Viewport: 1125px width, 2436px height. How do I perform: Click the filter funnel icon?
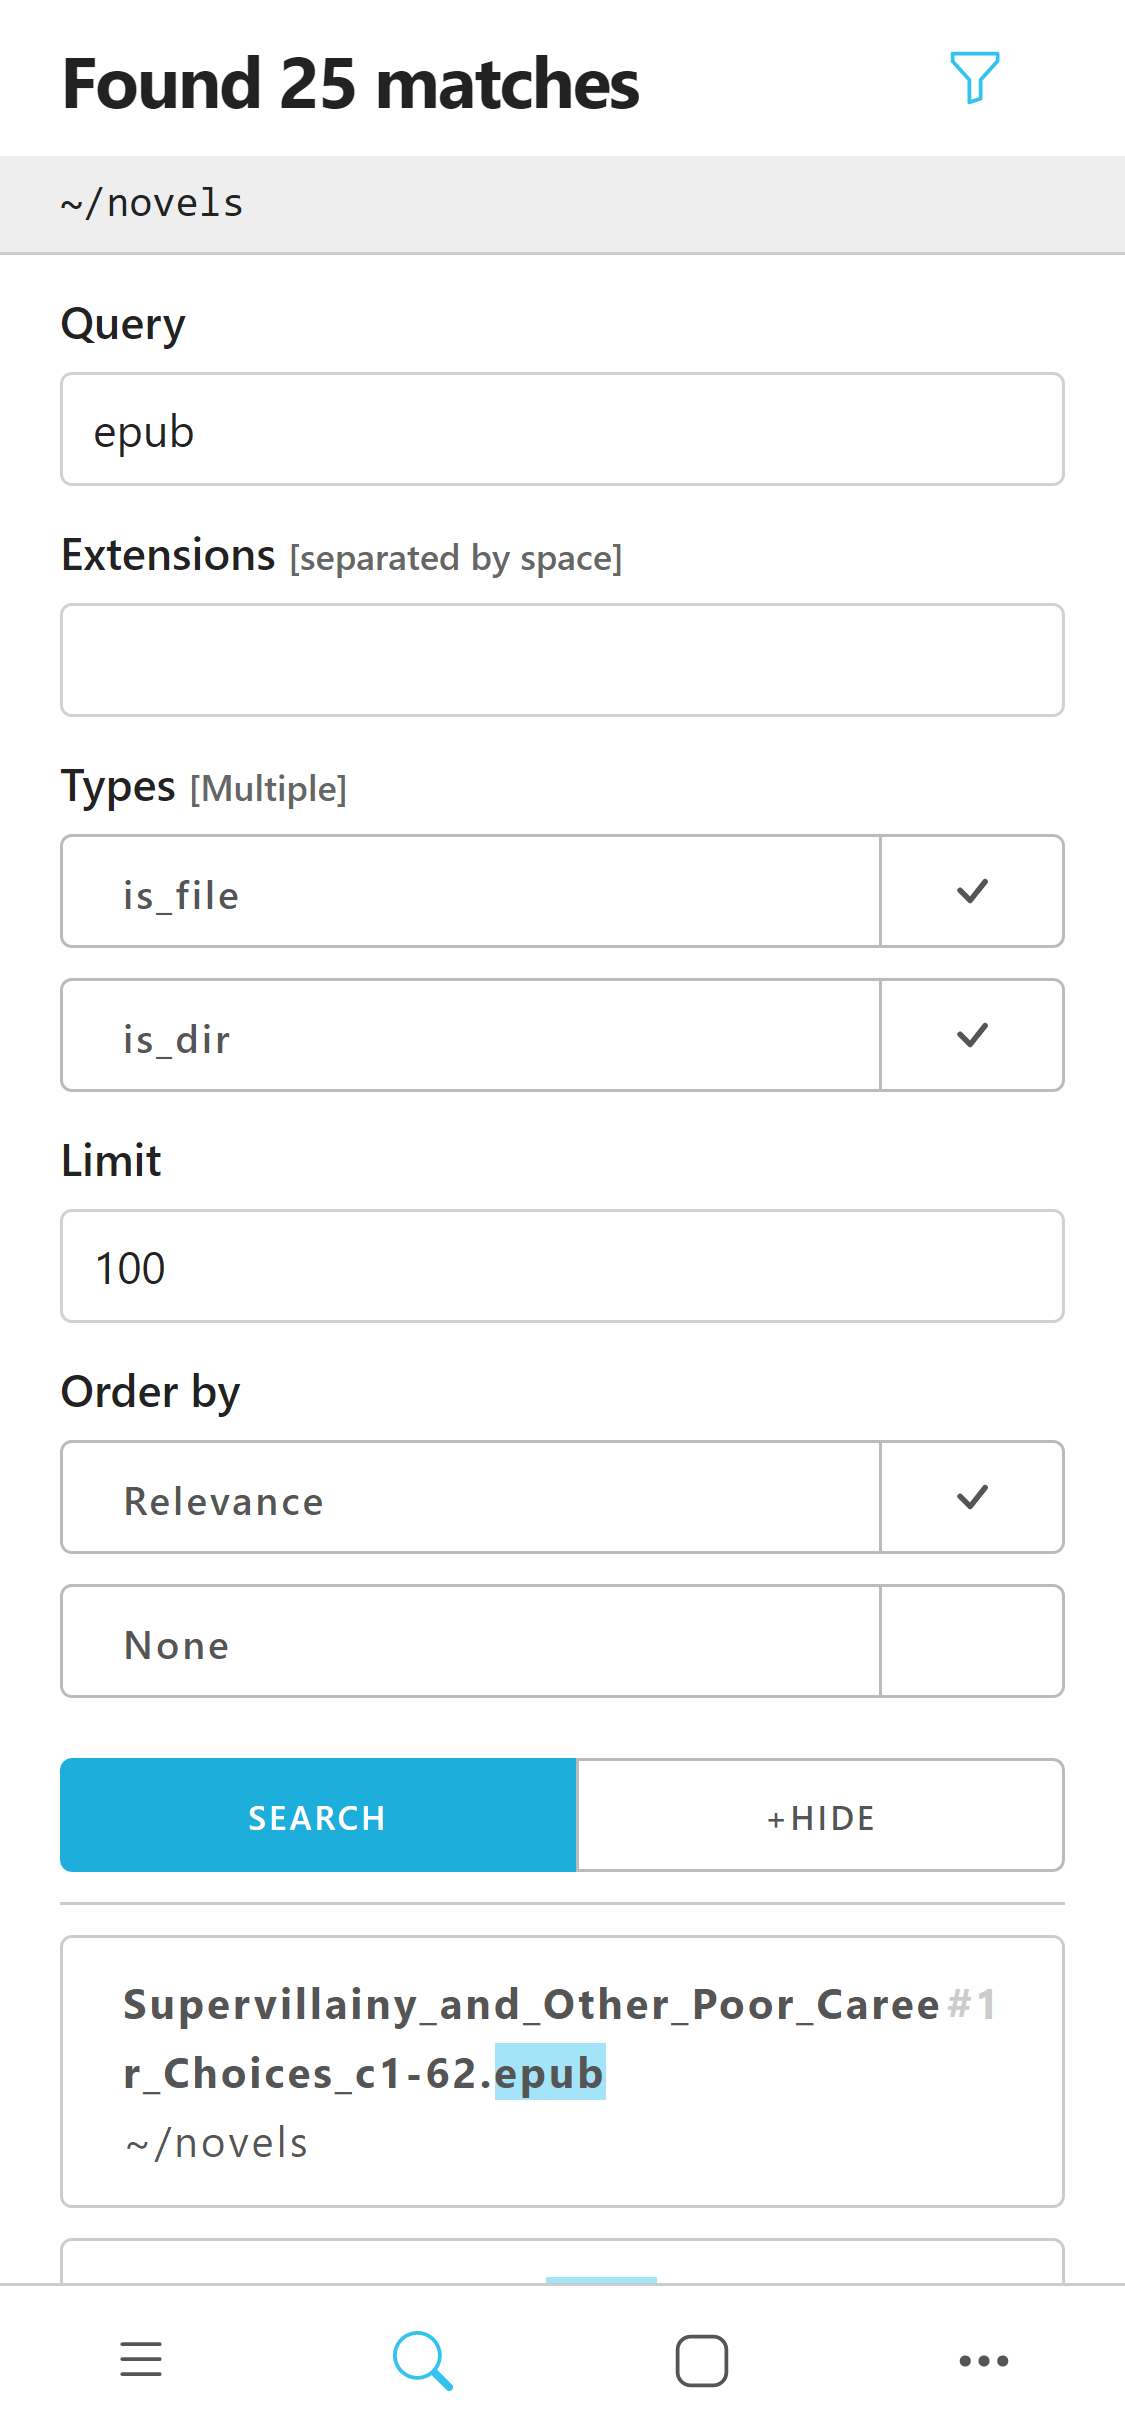point(974,78)
